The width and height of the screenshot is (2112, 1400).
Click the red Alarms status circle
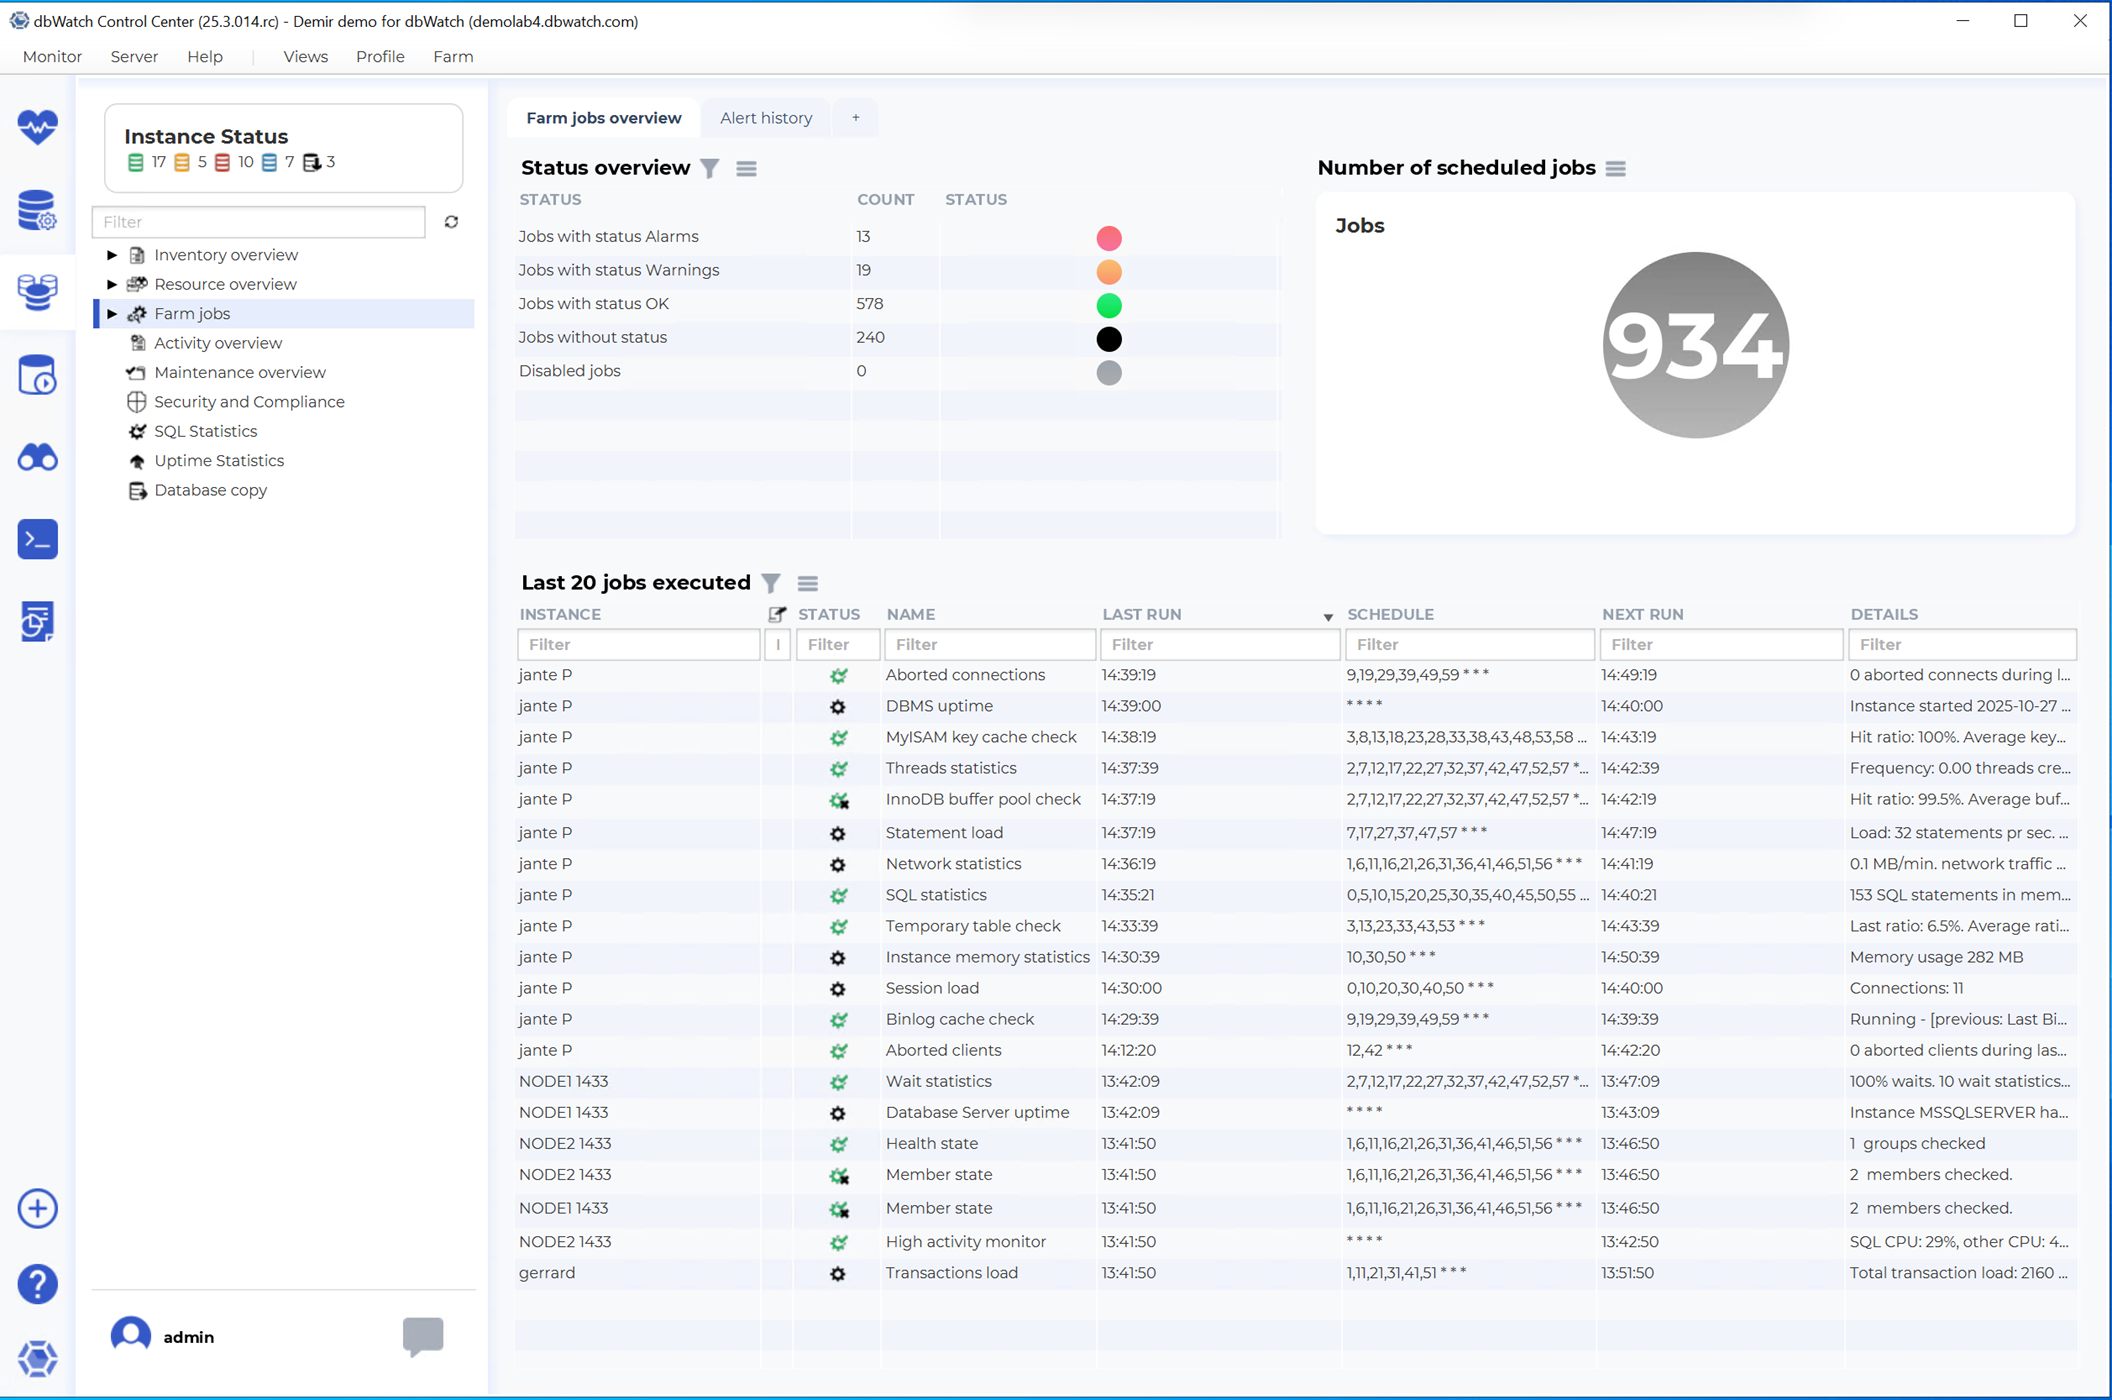pos(1108,238)
